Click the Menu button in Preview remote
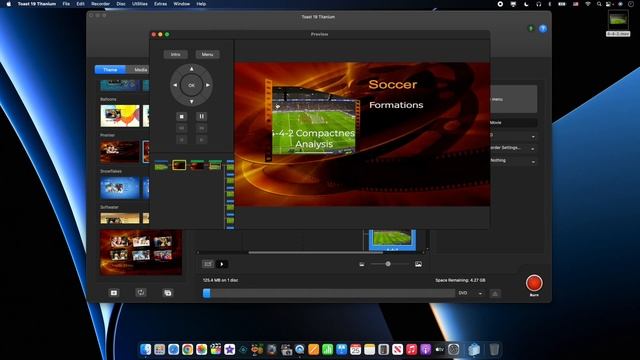This screenshot has height=360, width=640. [x=207, y=54]
